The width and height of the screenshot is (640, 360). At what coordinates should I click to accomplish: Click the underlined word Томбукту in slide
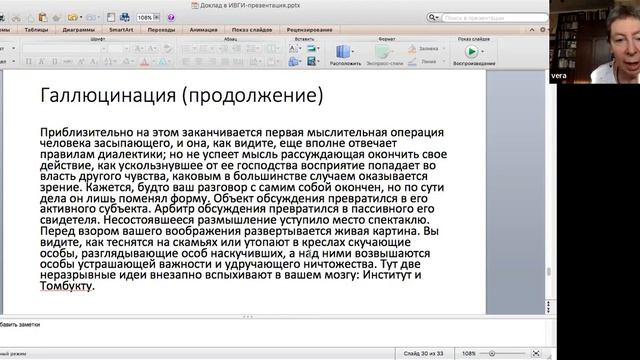tap(66, 286)
